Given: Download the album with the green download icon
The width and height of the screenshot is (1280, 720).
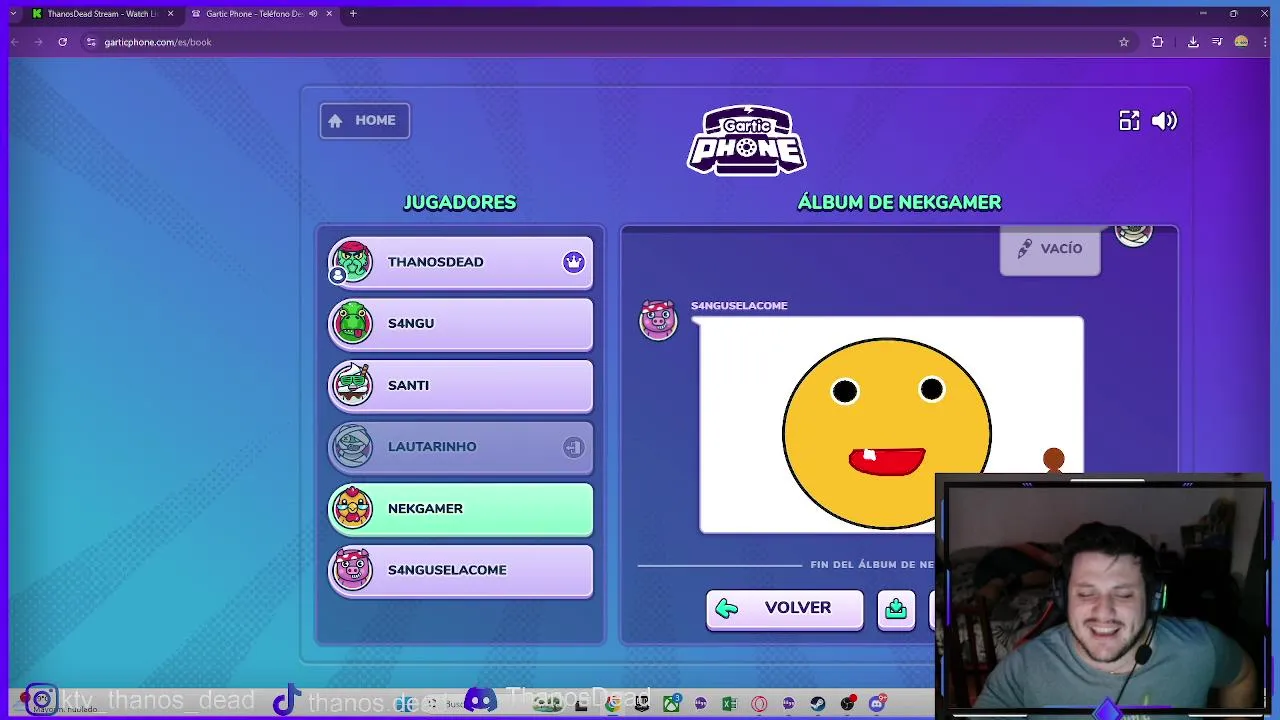Looking at the screenshot, I should click(x=896, y=609).
